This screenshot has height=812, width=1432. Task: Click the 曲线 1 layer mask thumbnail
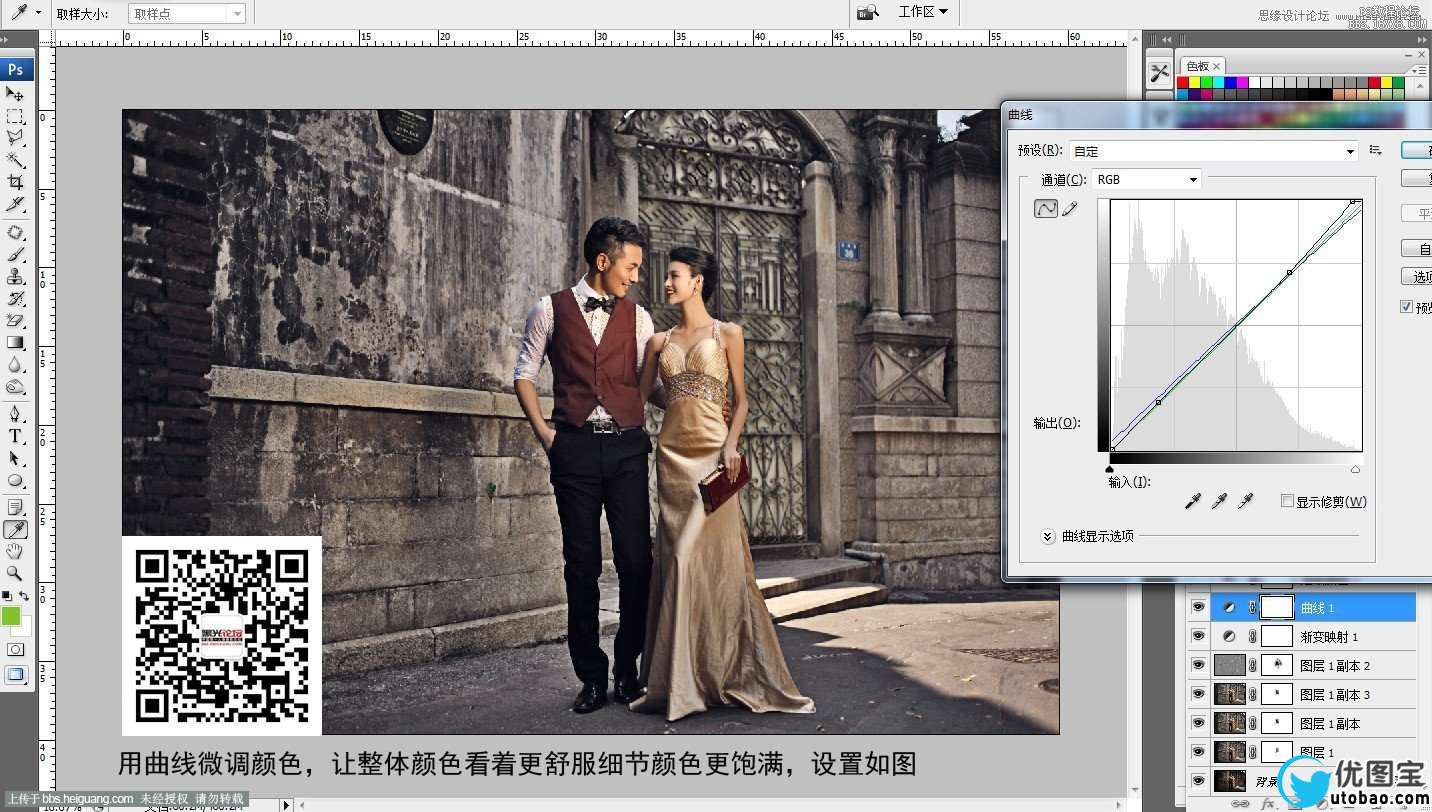pyautogui.click(x=1276, y=607)
